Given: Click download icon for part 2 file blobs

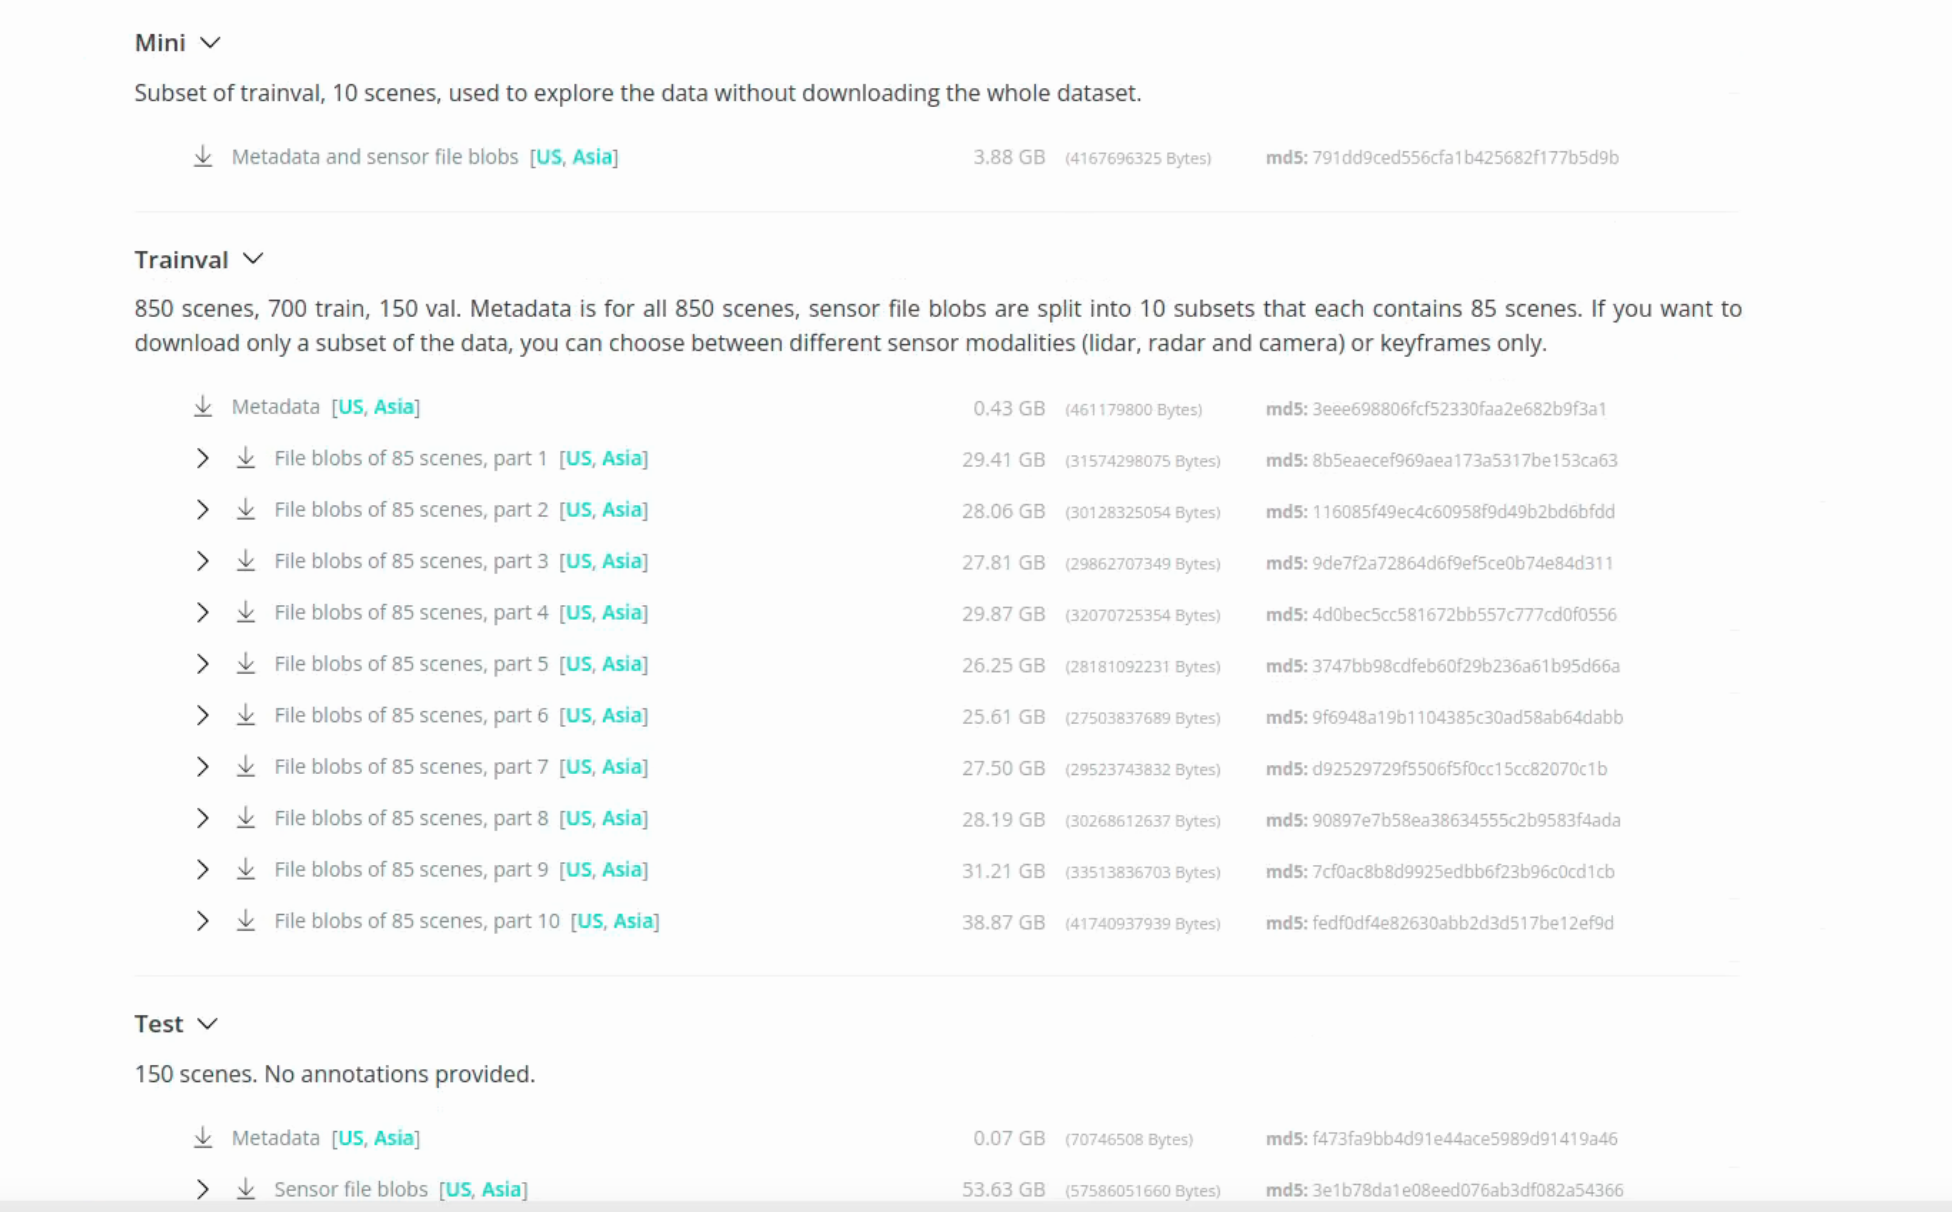Looking at the screenshot, I should click(246, 510).
